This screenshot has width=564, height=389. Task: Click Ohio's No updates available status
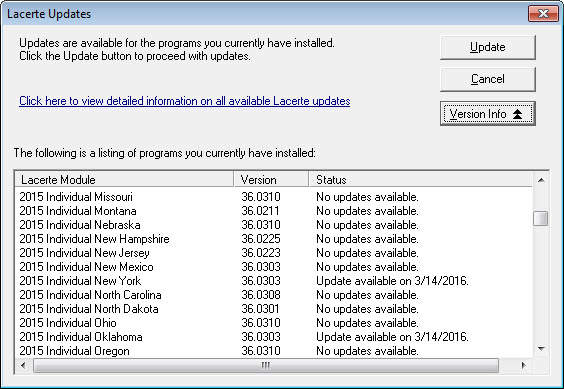(367, 323)
